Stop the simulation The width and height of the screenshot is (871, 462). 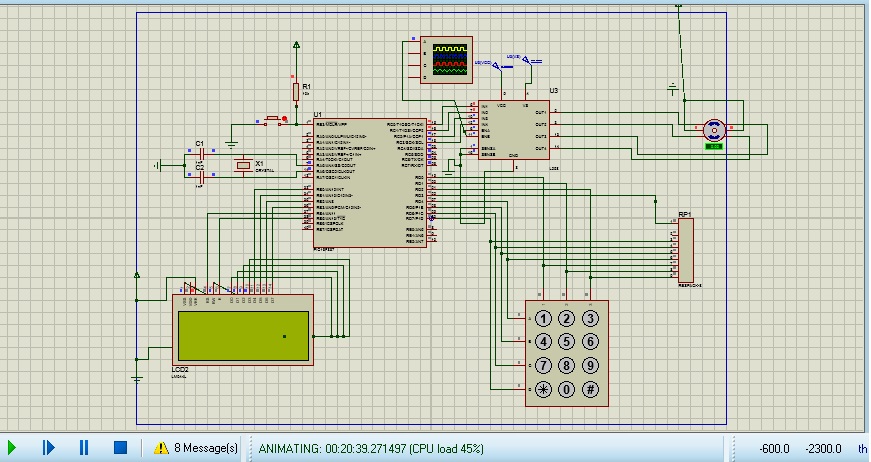click(x=120, y=448)
